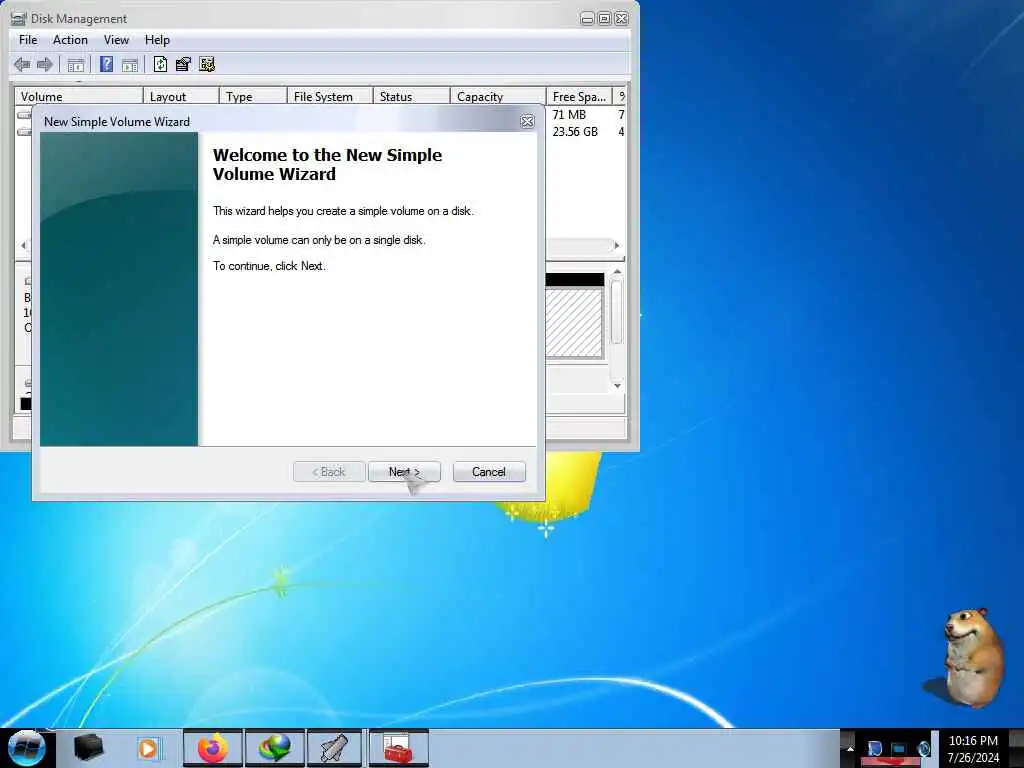This screenshot has width=1024, height=768.
Task: Click the 23.56 GB free space cell
Action: 575,132
